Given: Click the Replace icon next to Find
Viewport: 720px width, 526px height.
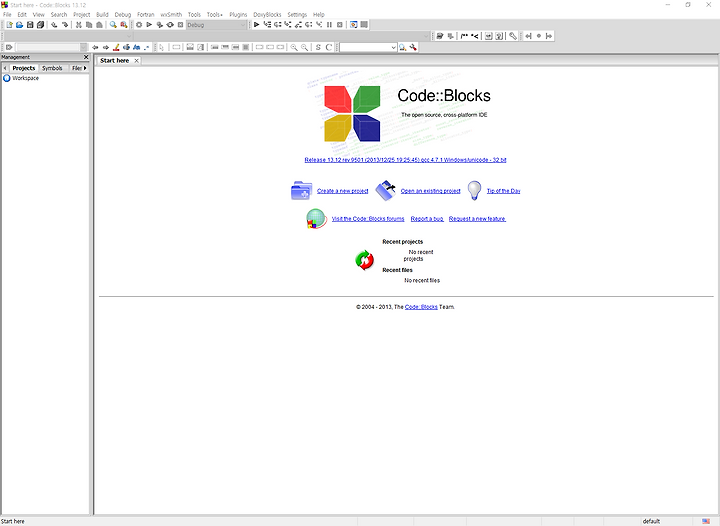Looking at the screenshot, I should click(x=124, y=25).
